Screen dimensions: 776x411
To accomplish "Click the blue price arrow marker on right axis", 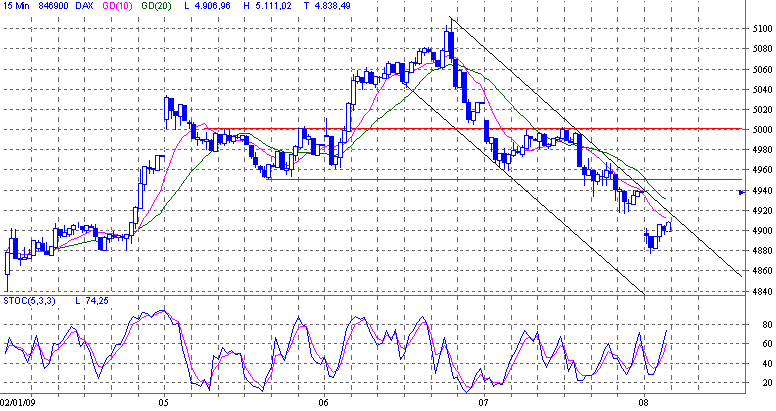I will (741, 193).
